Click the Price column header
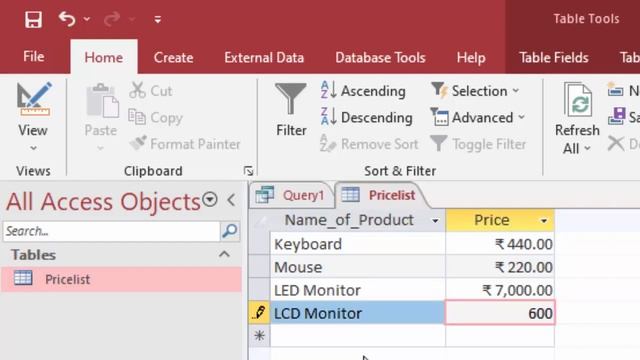 pyautogui.click(x=500, y=220)
